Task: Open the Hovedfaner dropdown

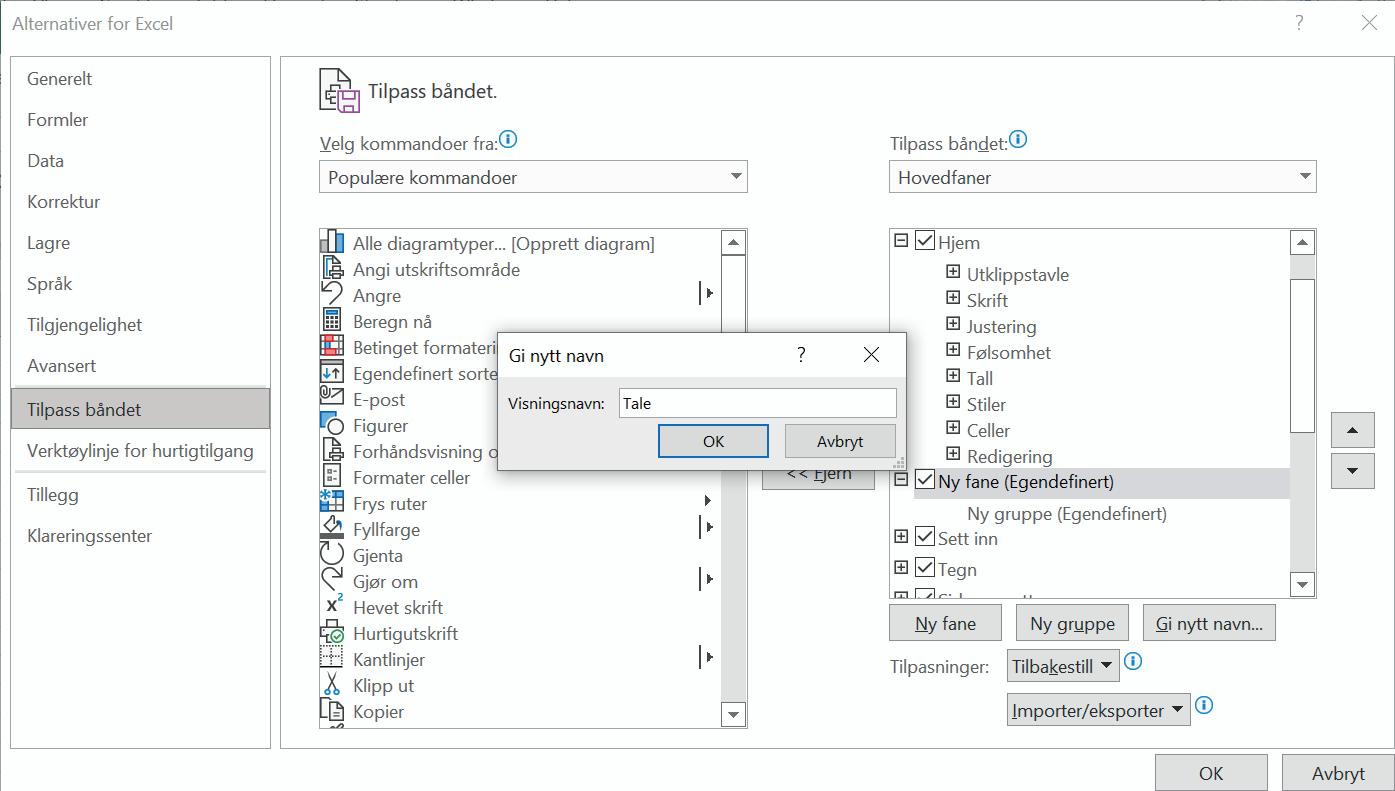Action: tap(1102, 177)
